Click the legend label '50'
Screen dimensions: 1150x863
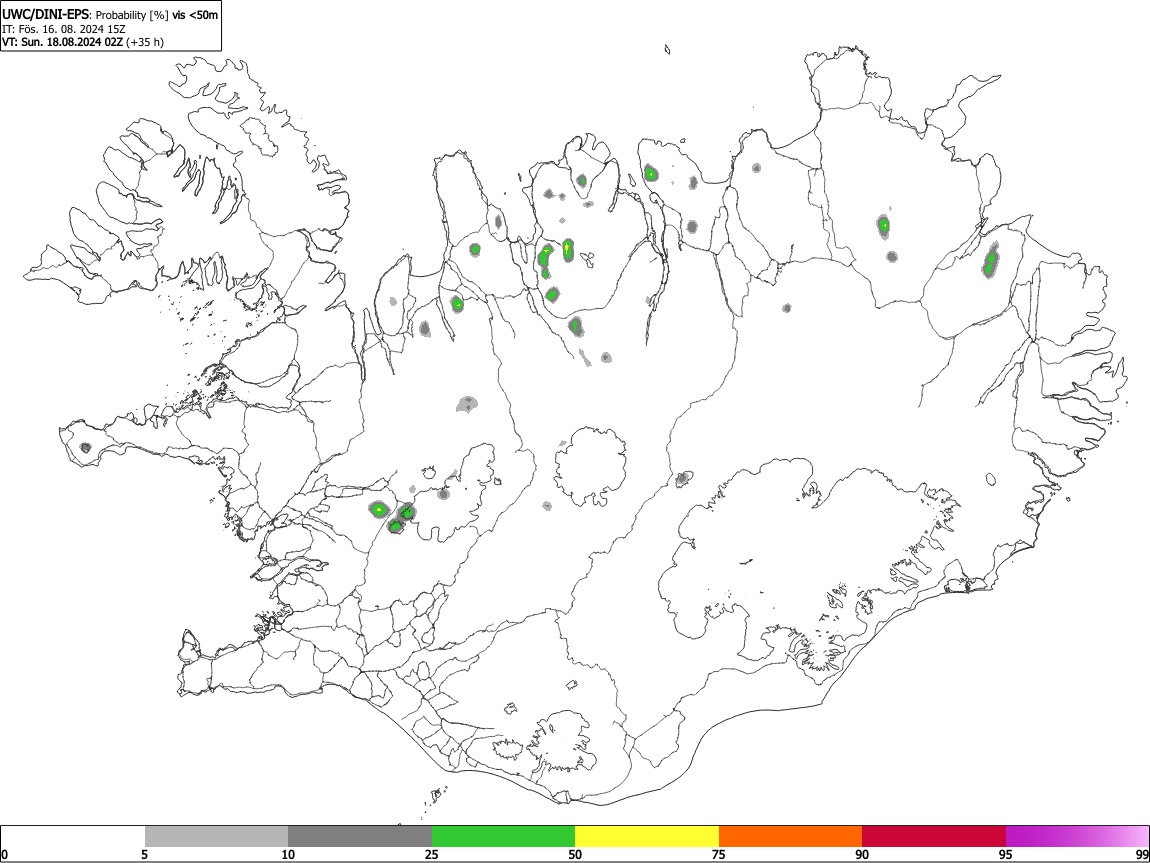(x=575, y=854)
